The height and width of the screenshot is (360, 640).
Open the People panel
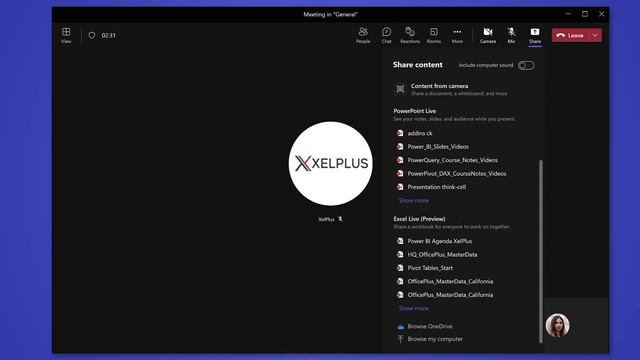click(363, 35)
